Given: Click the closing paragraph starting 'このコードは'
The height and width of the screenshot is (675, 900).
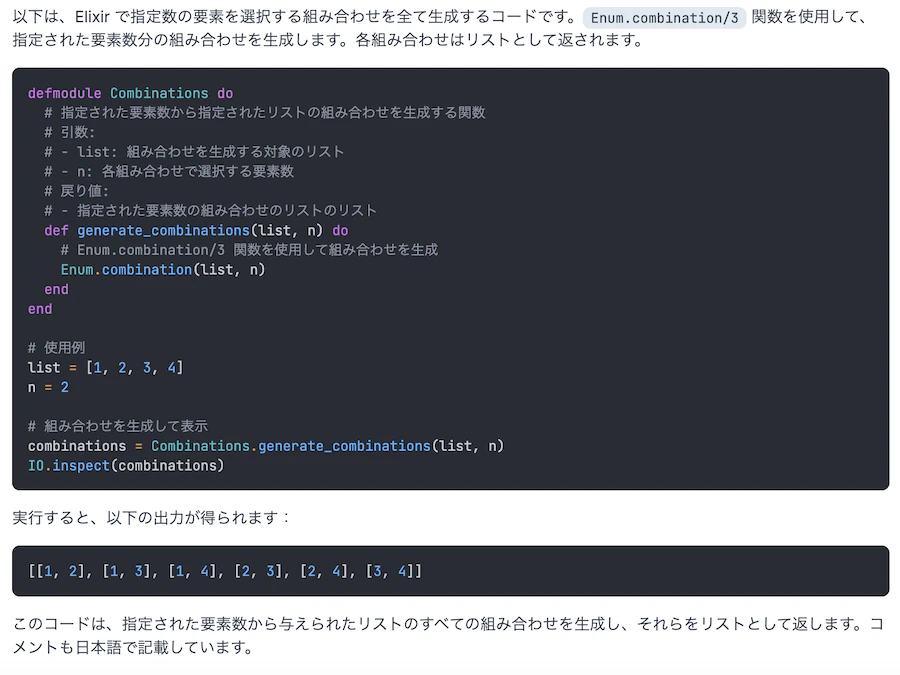Looking at the screenshot, I should click(448, 635).
